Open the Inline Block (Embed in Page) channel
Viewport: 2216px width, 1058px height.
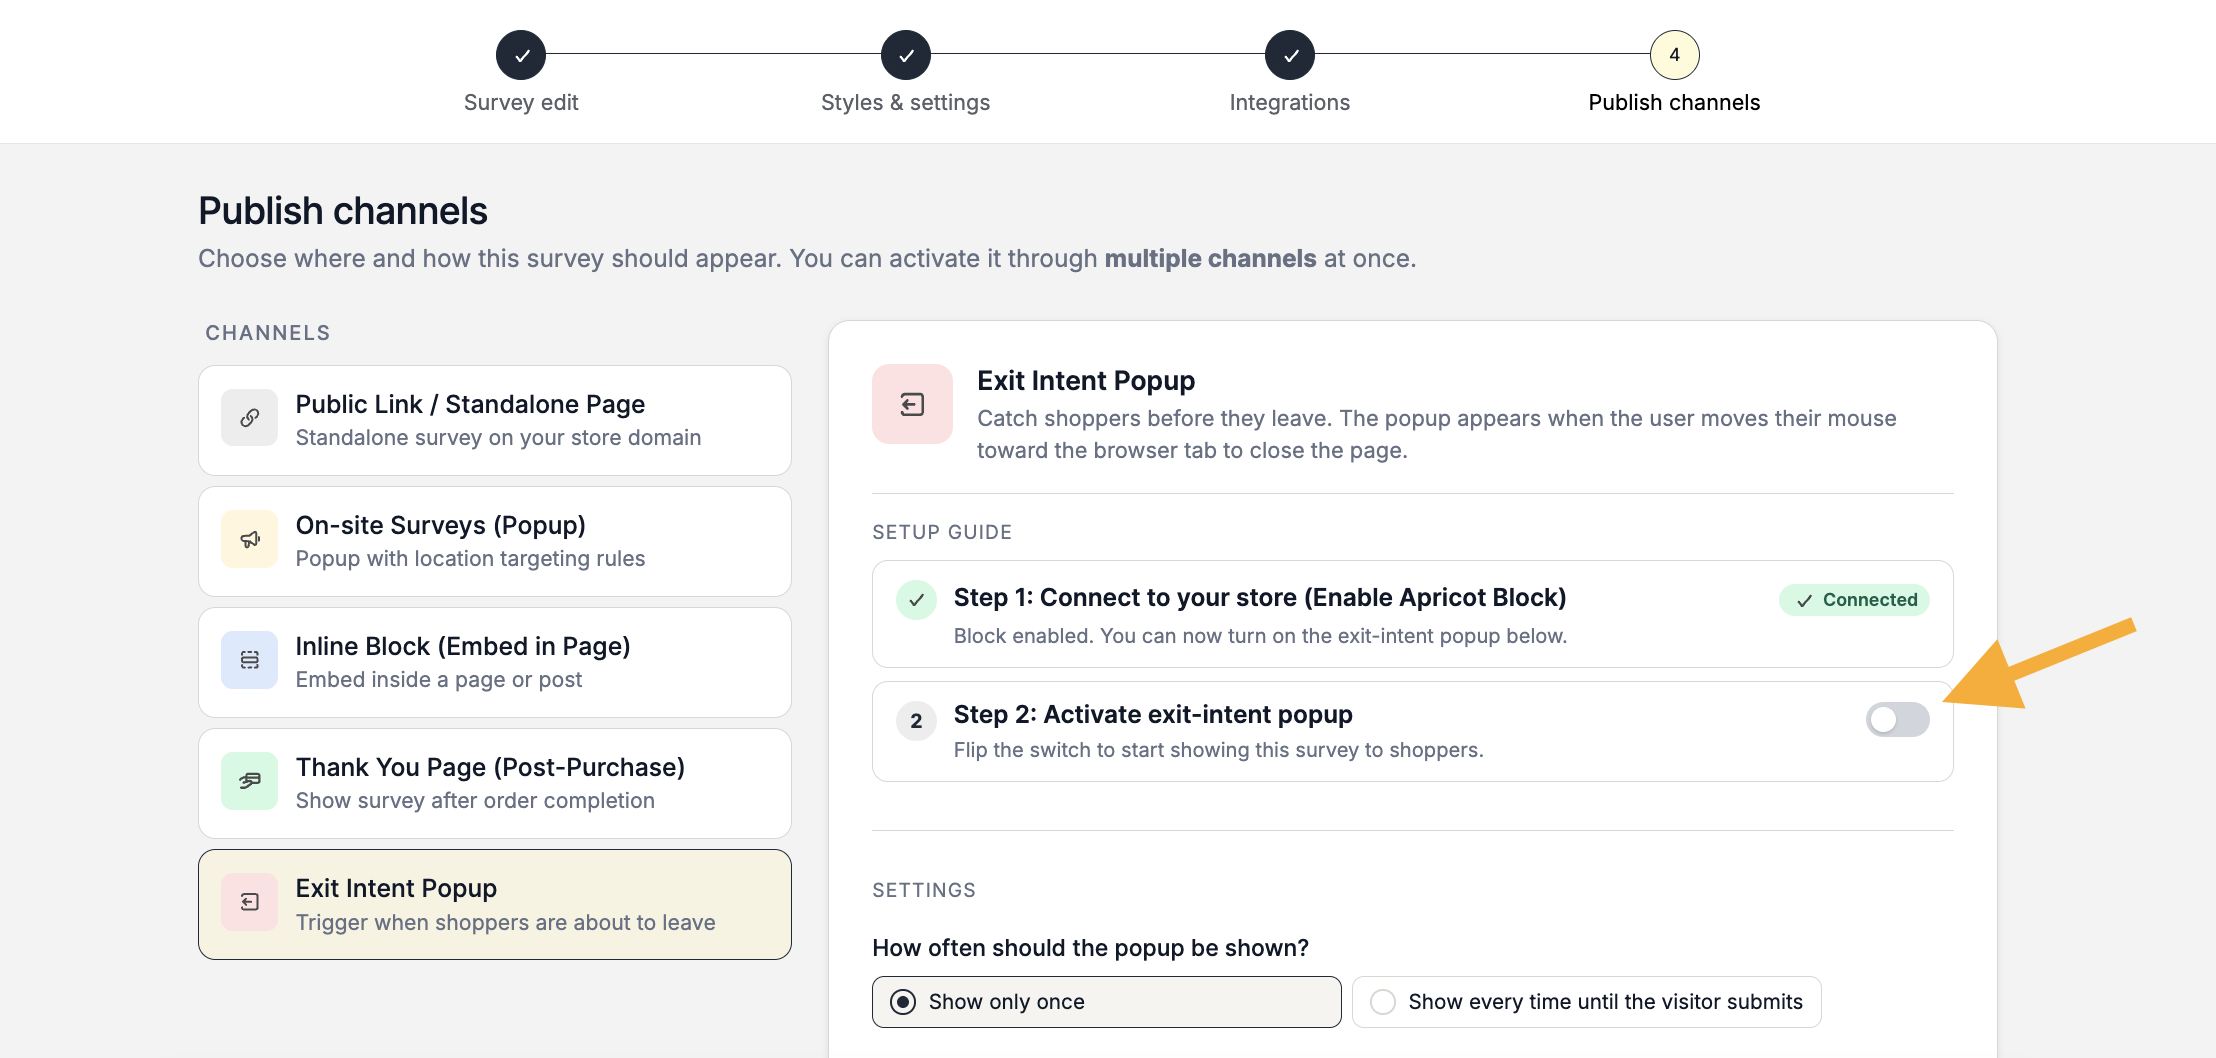pyautogui.click(x=495, y=662)
